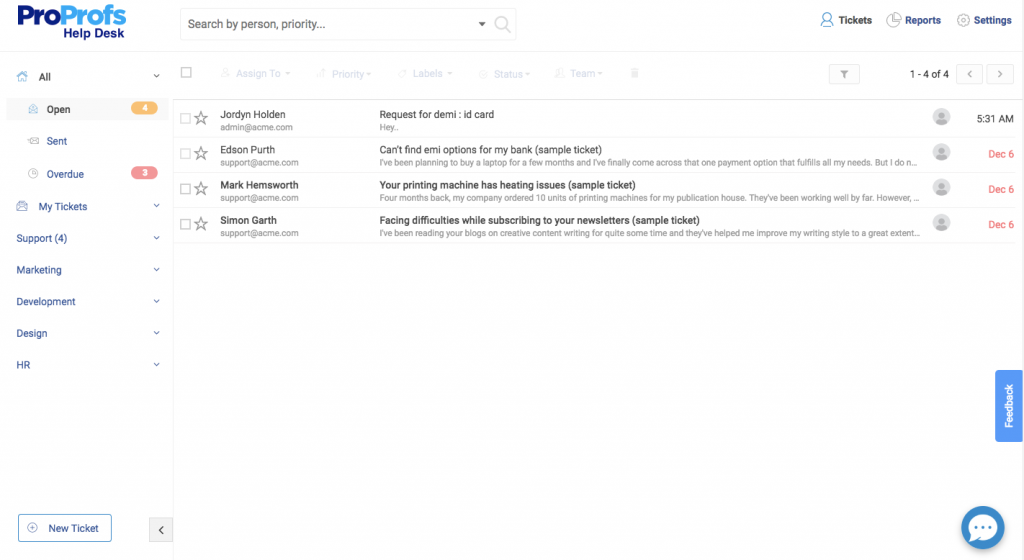Viewport: 1024px width, 560px height.
Task: Star the Jordyn Holden ticket
Action: tap(201, 118)
